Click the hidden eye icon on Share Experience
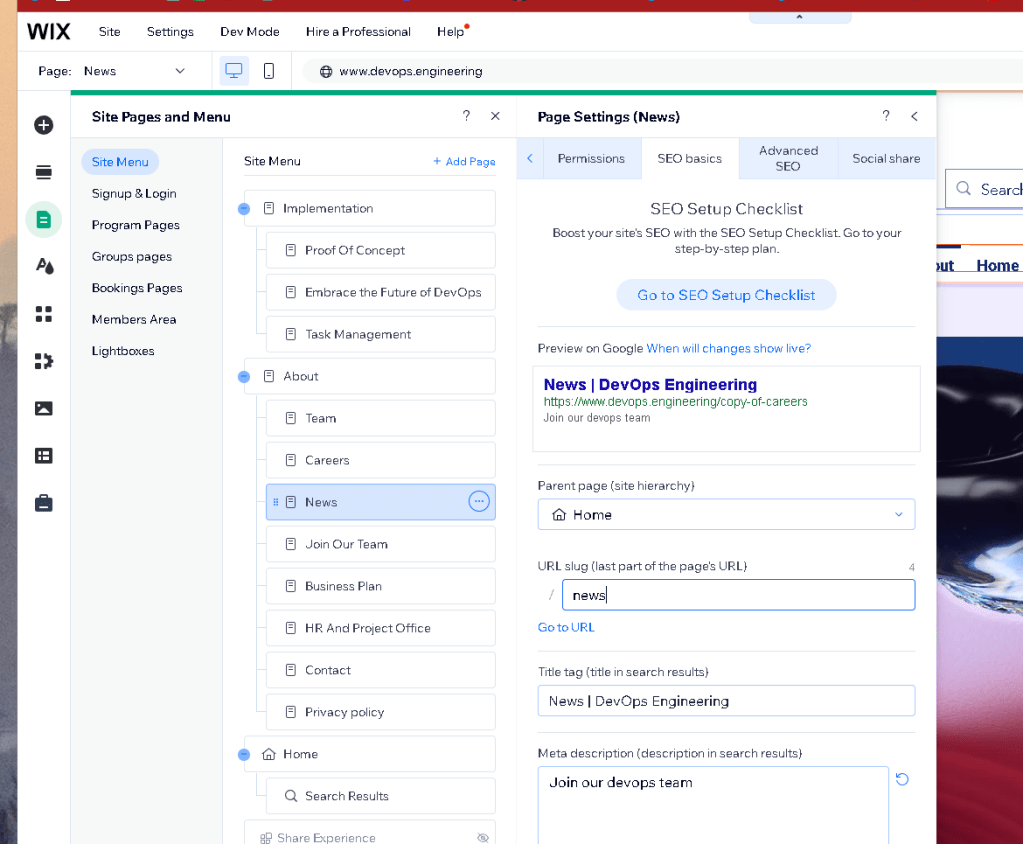This screenshot has height=844, width=1023. point(483,837)
